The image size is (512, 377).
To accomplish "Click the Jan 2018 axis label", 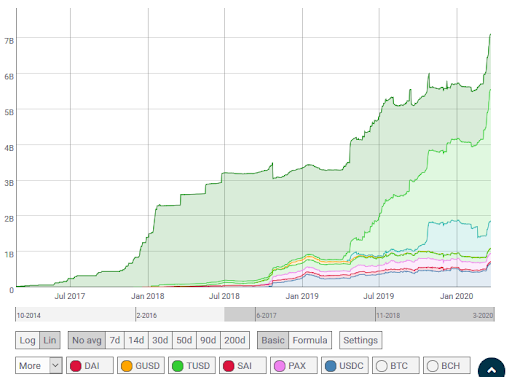I will [148, 296].
